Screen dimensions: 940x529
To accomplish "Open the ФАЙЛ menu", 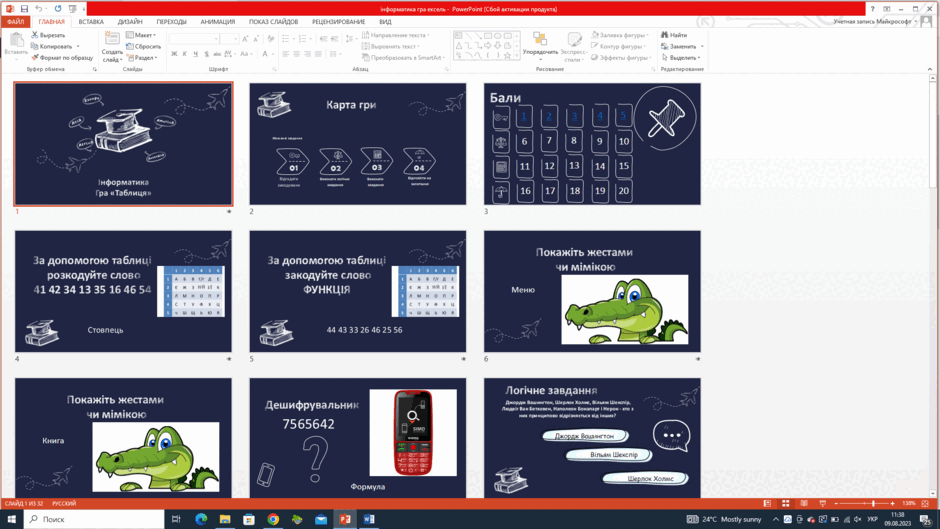I will [16, 22].
